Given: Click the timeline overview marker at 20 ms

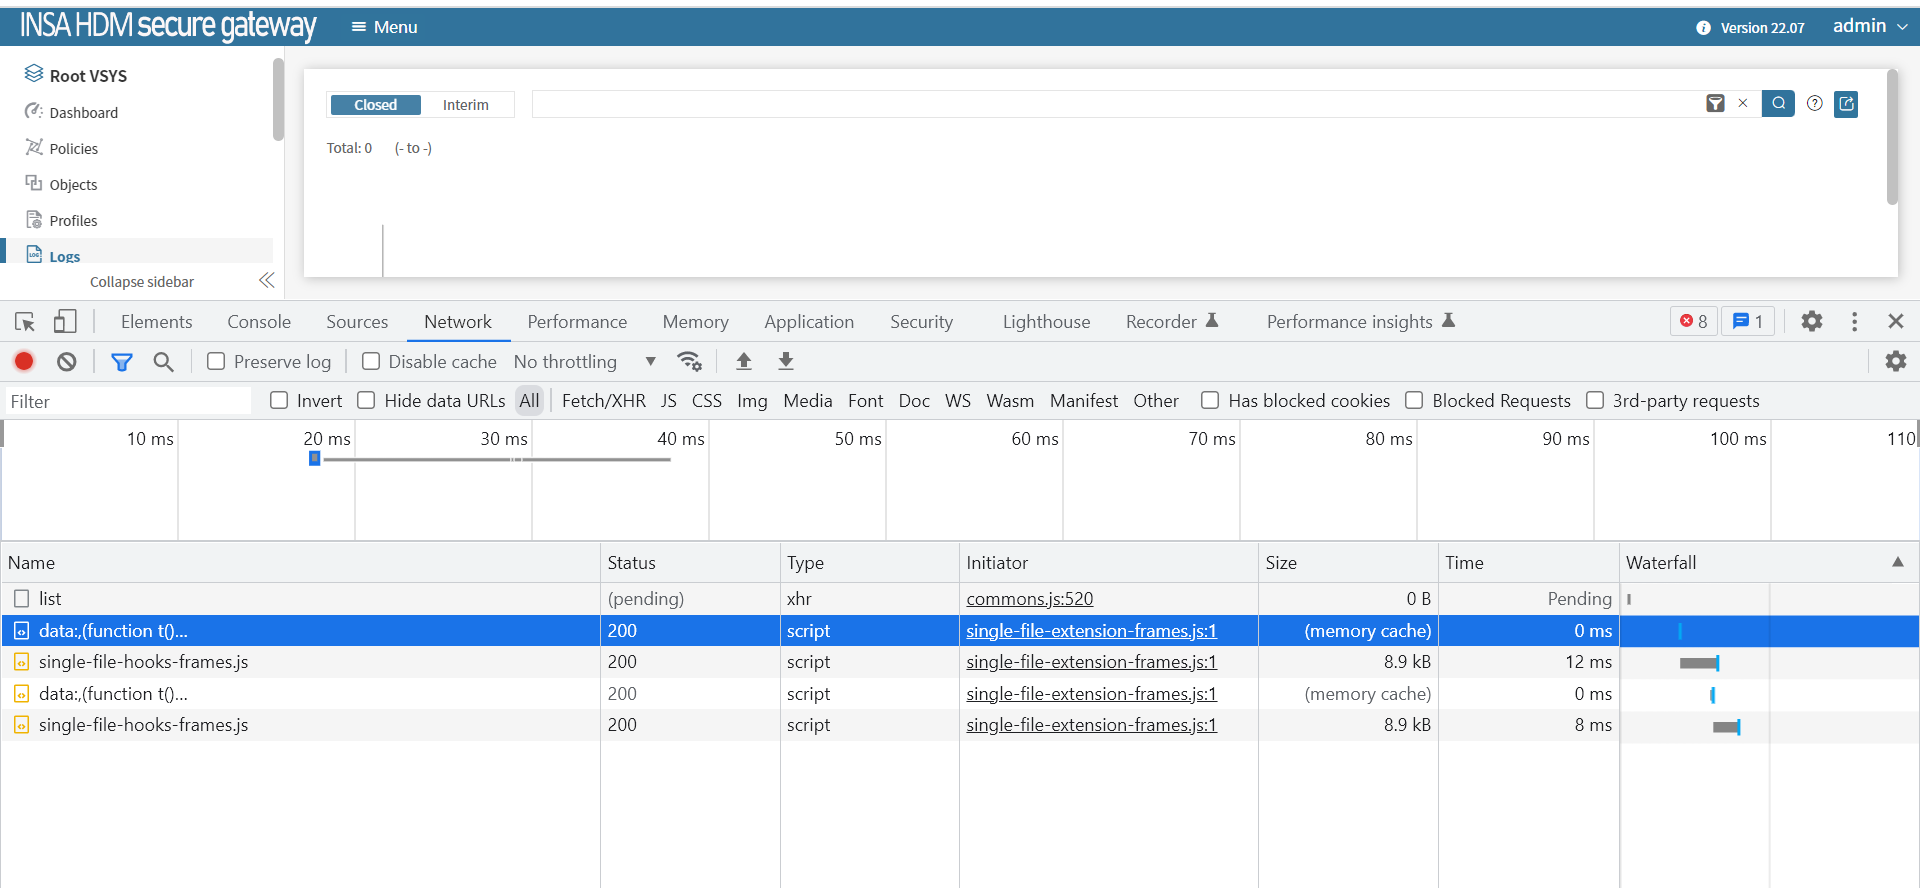Looking at the screenshot, I should point(315,458).
